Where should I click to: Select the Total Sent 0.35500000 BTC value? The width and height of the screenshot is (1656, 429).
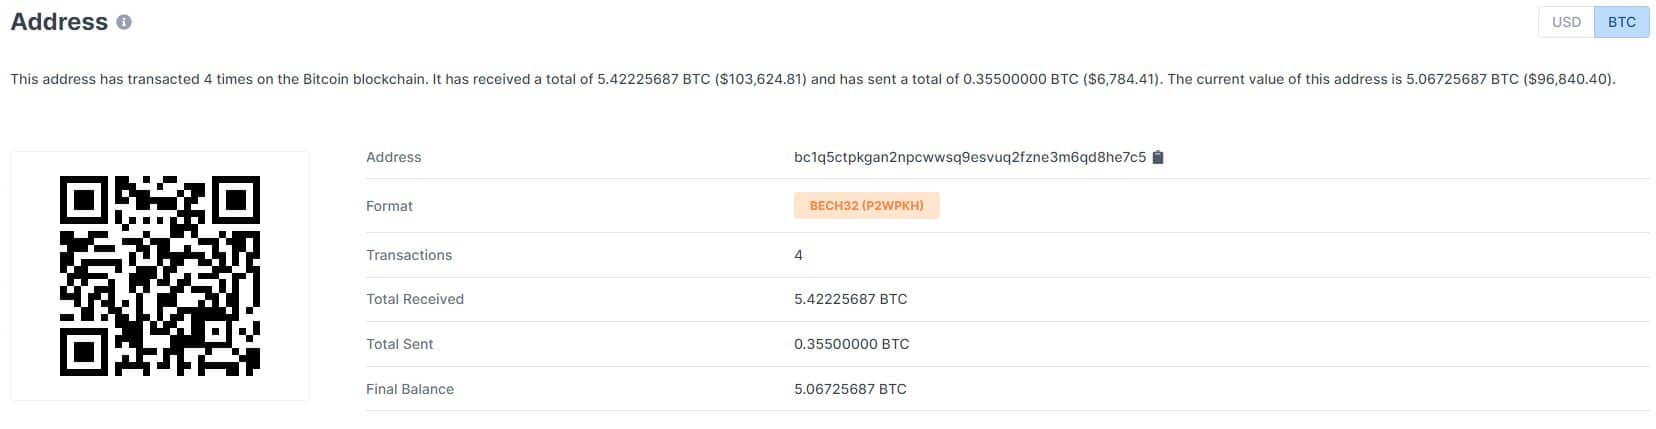[x=852, y=344]
